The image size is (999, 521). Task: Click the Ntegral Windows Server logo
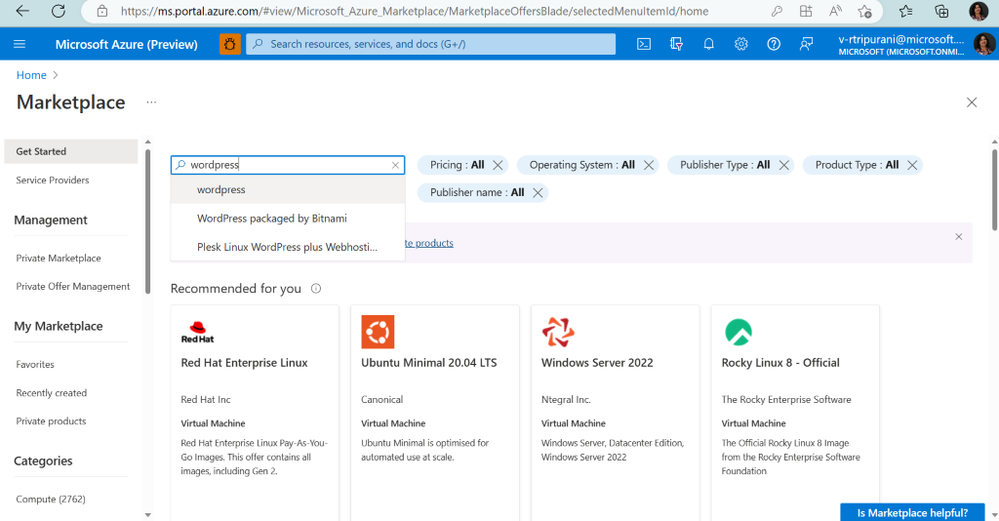pyautogui.click(x=558, y=332)
